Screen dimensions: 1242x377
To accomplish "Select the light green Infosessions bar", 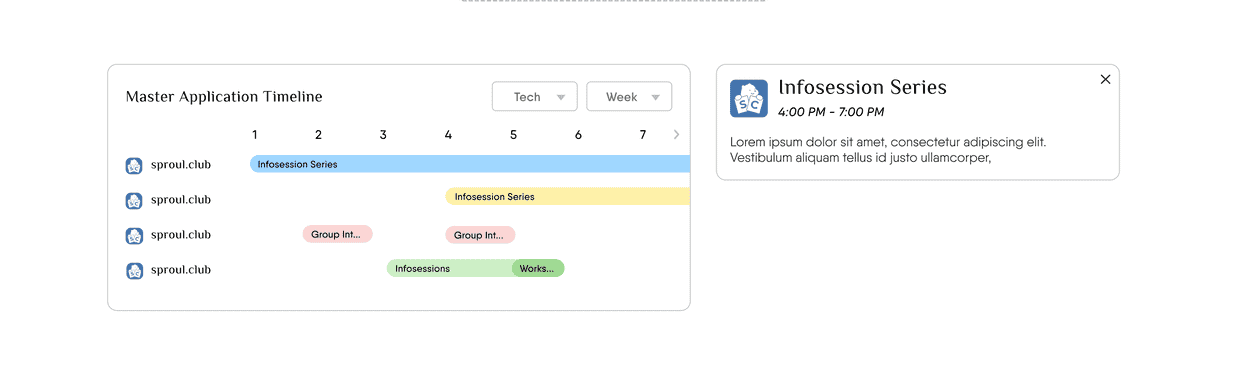I will (x=450, y=268).
